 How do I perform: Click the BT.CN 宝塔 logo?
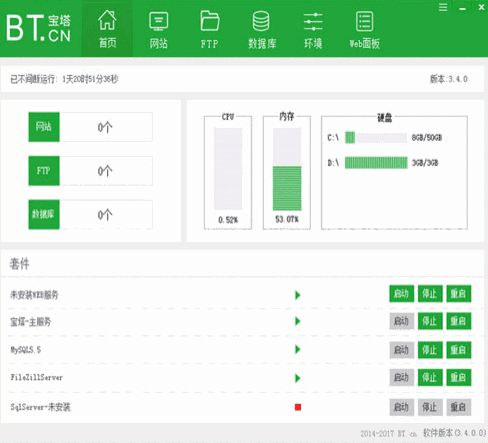[x=39, y=29]
